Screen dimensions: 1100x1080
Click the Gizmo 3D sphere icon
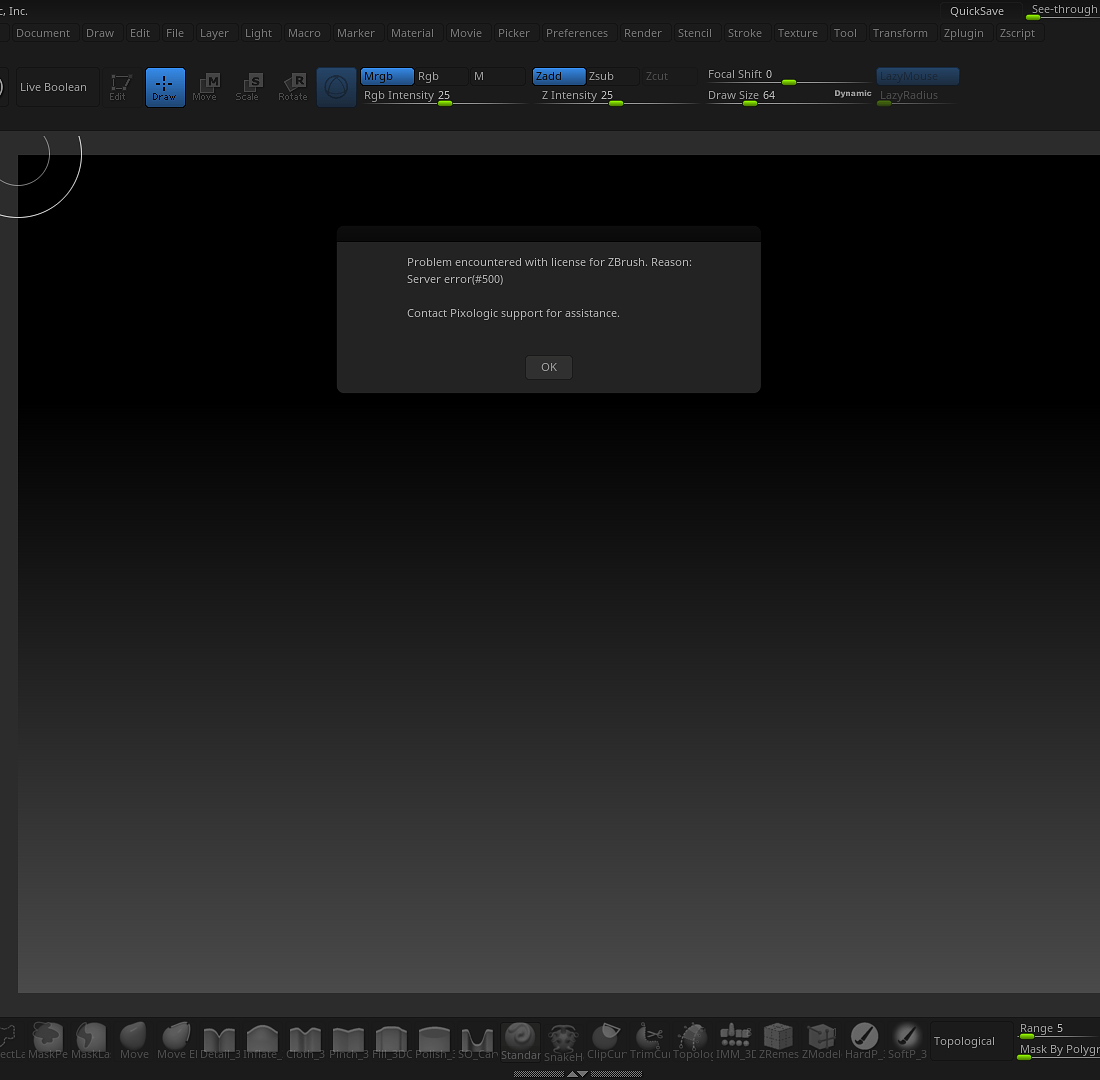coord(336,87)
